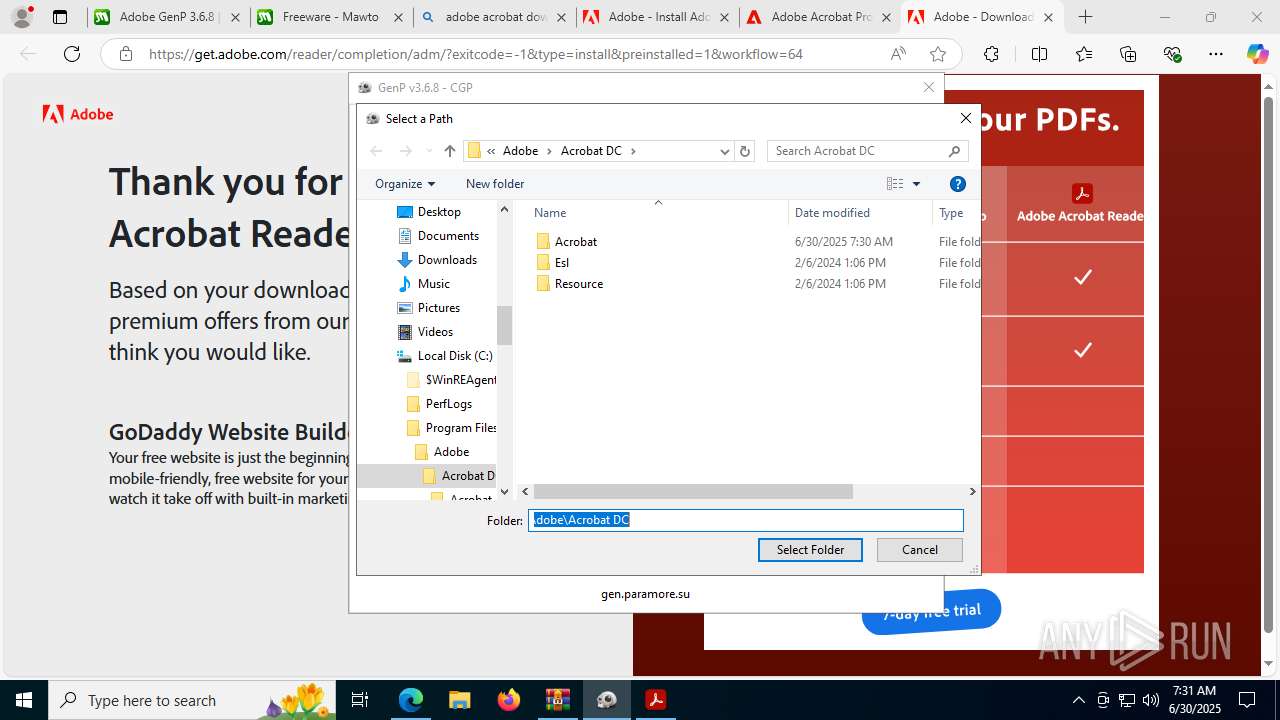Click the Select Folder button

click(x=810, y=550)
